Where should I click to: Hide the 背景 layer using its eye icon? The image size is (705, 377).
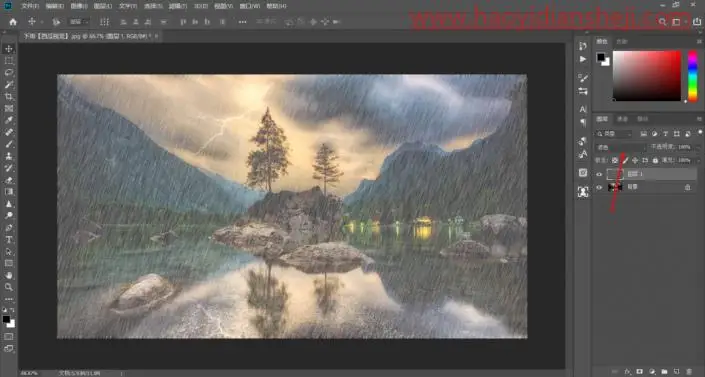click(599, 187)
